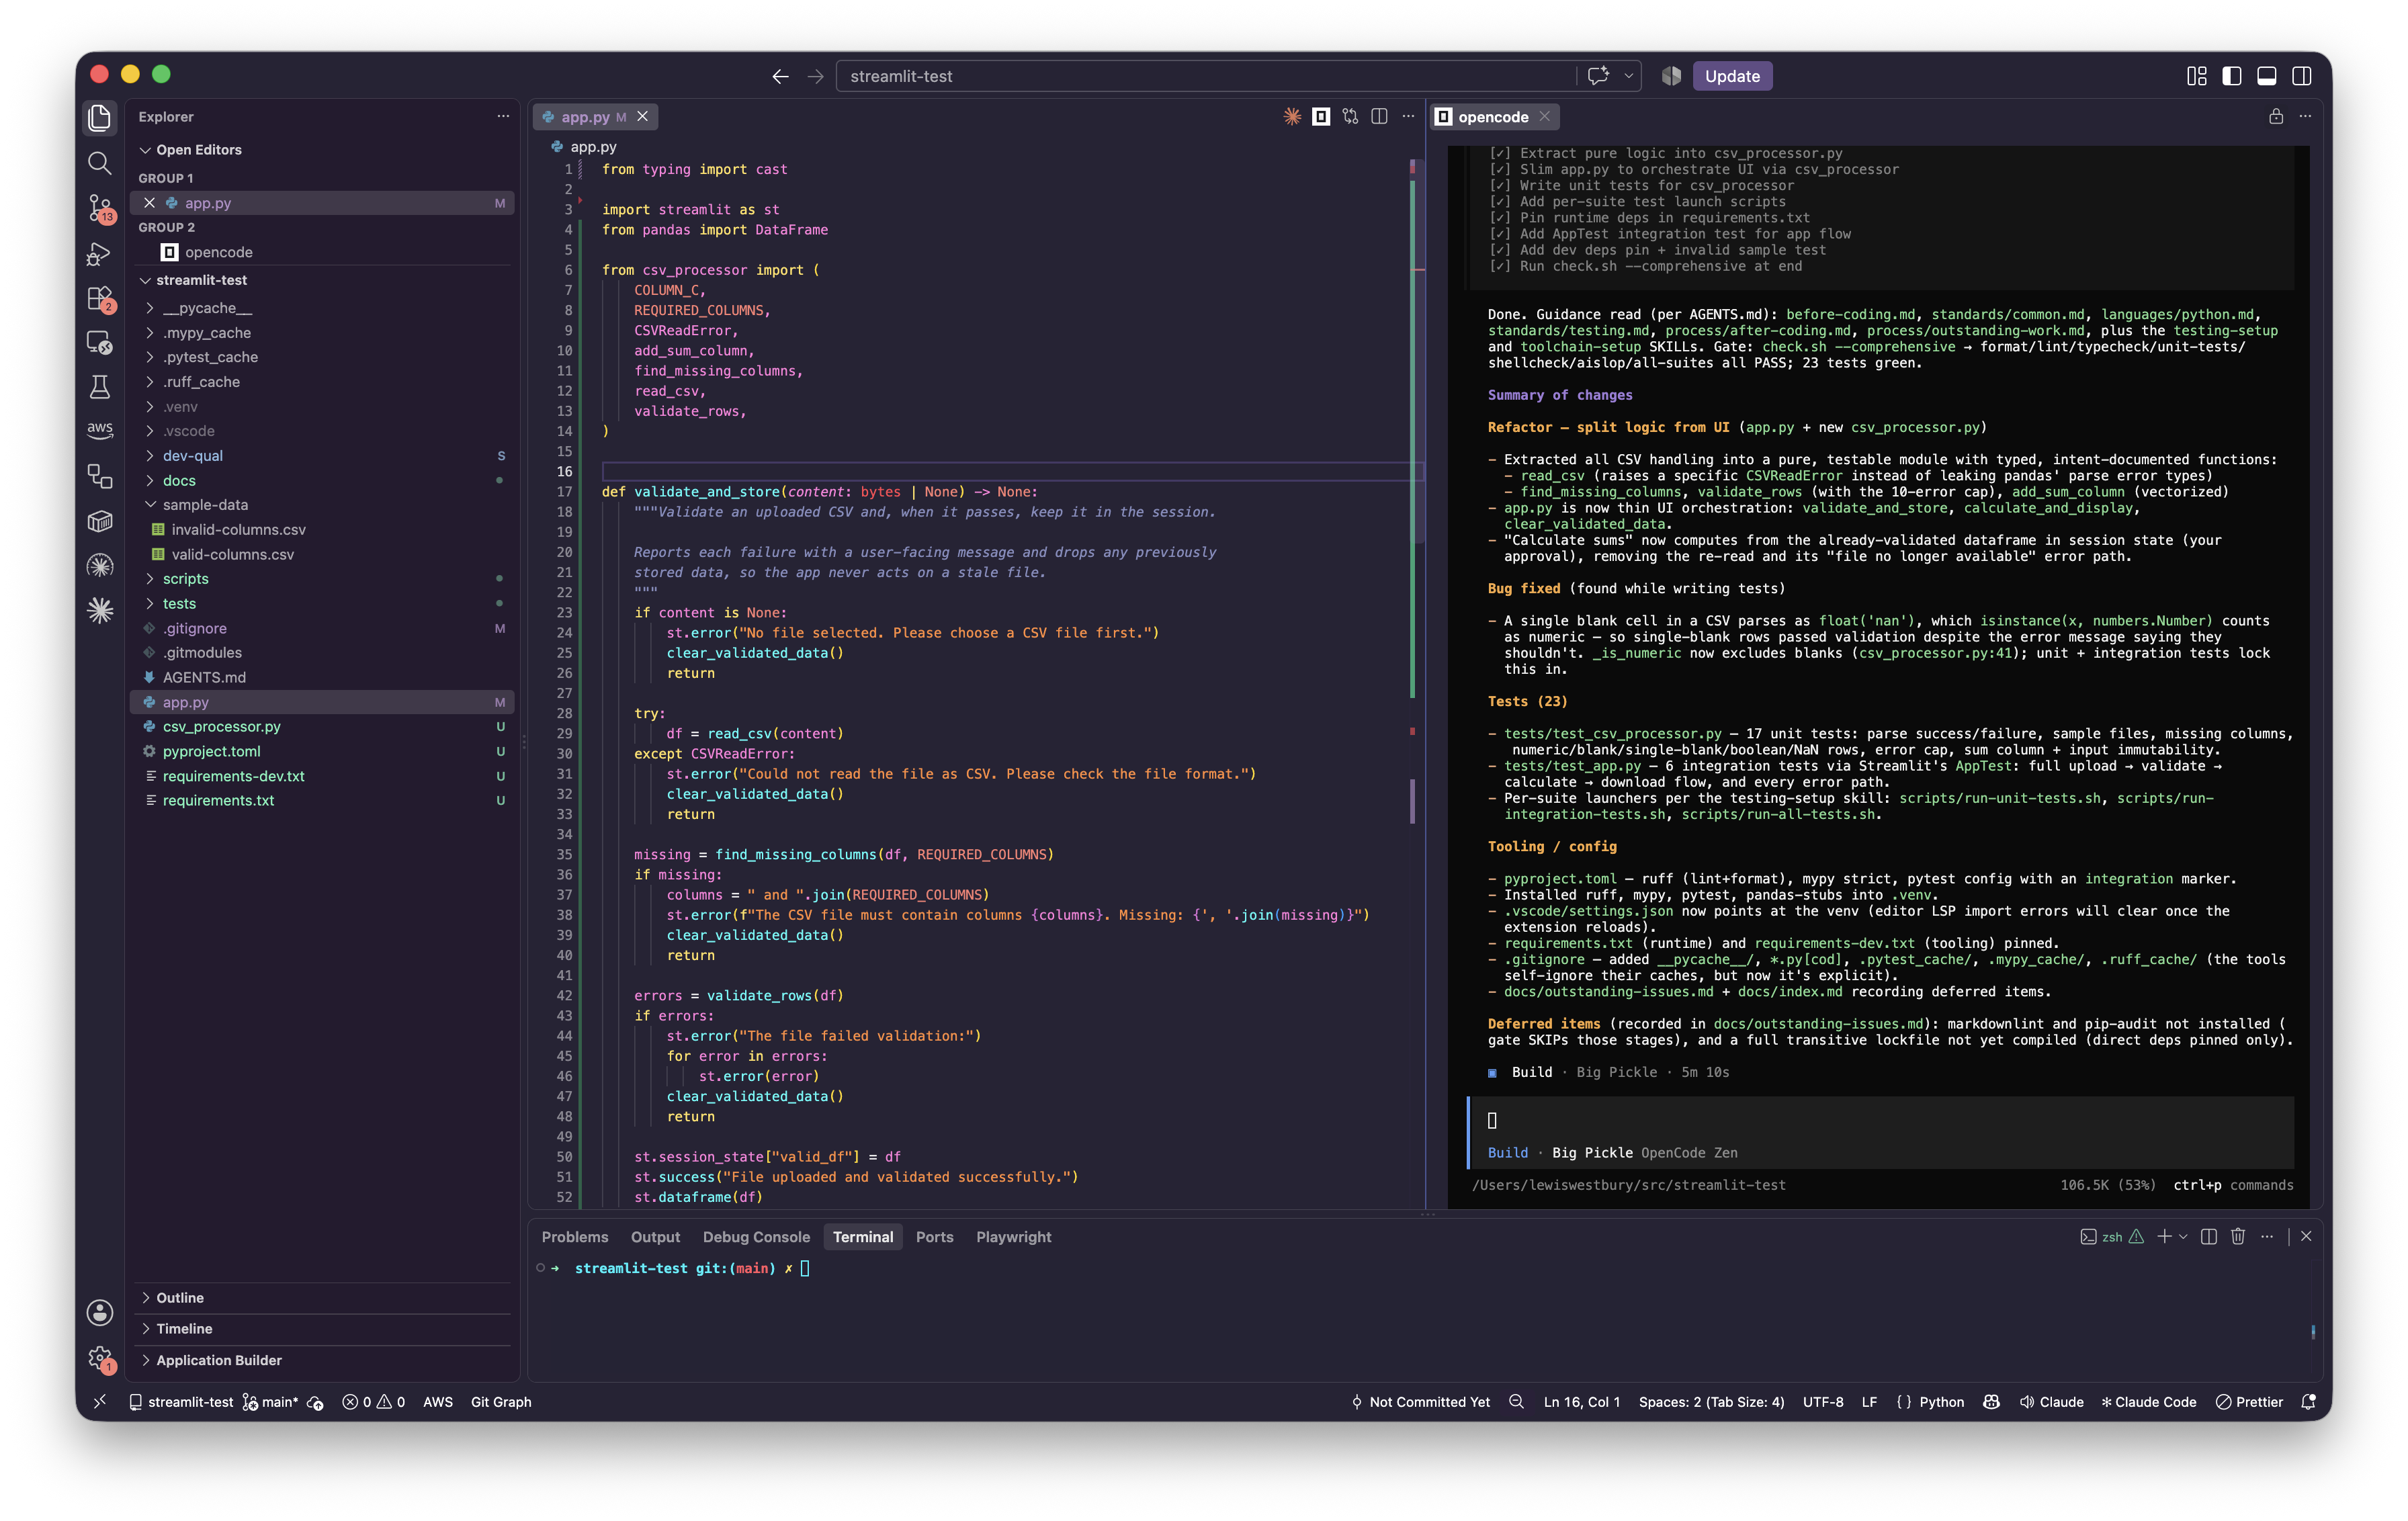
Task: Open Git Graph from the status bar
Action: point(501,1402)
